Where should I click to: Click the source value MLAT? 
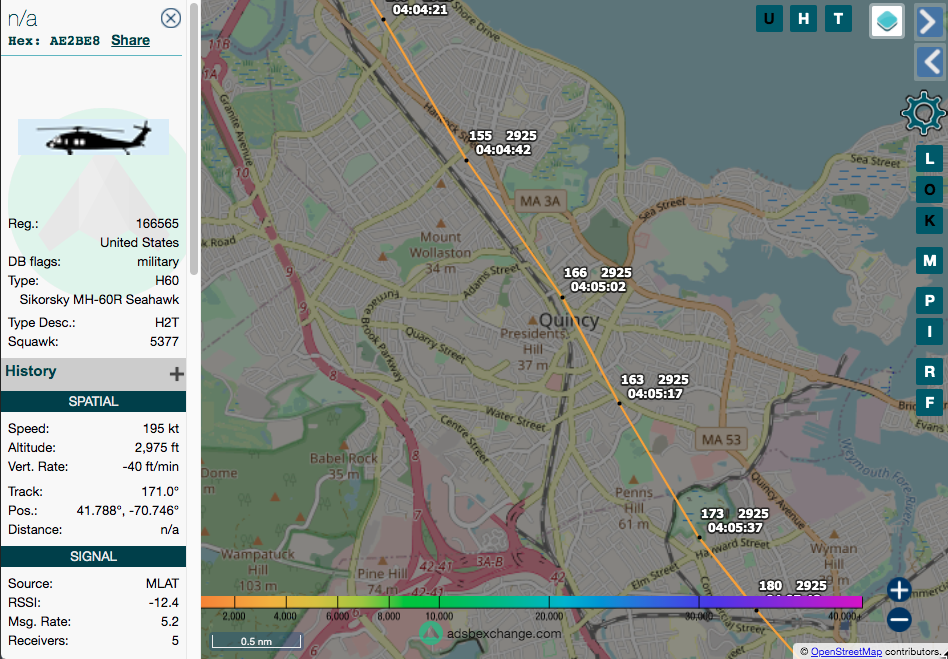coord(162,583)
